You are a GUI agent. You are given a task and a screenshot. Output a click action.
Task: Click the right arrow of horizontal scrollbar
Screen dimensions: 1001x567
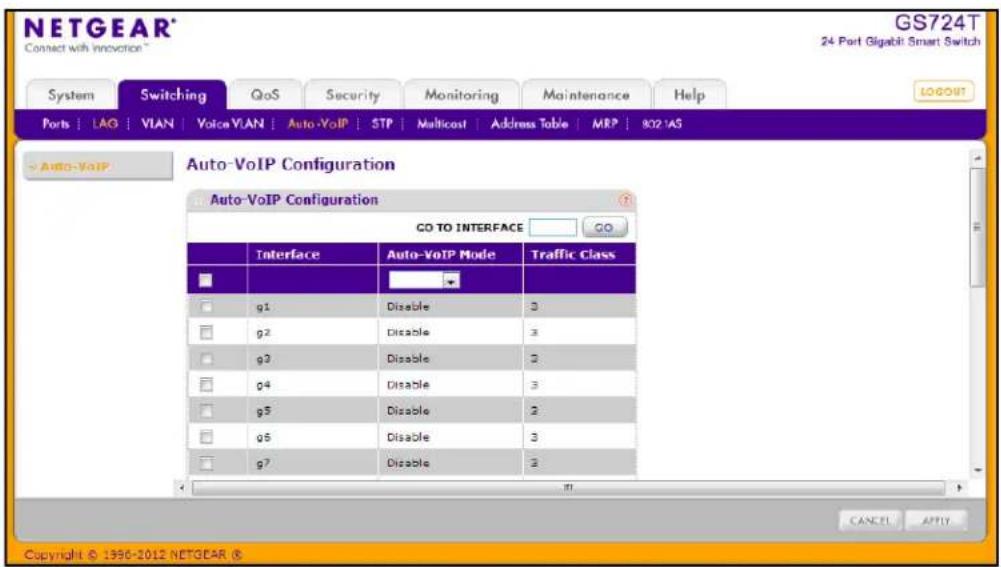click(959, 488)
